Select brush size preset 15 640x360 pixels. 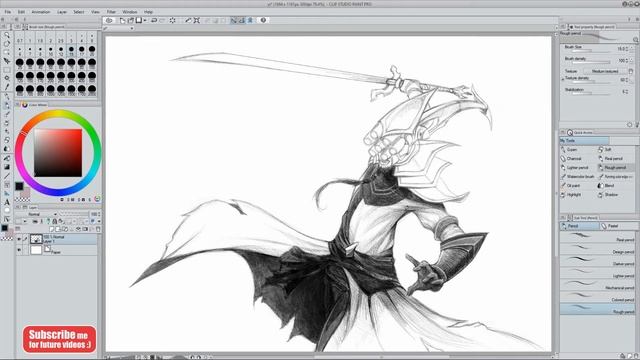71,51
